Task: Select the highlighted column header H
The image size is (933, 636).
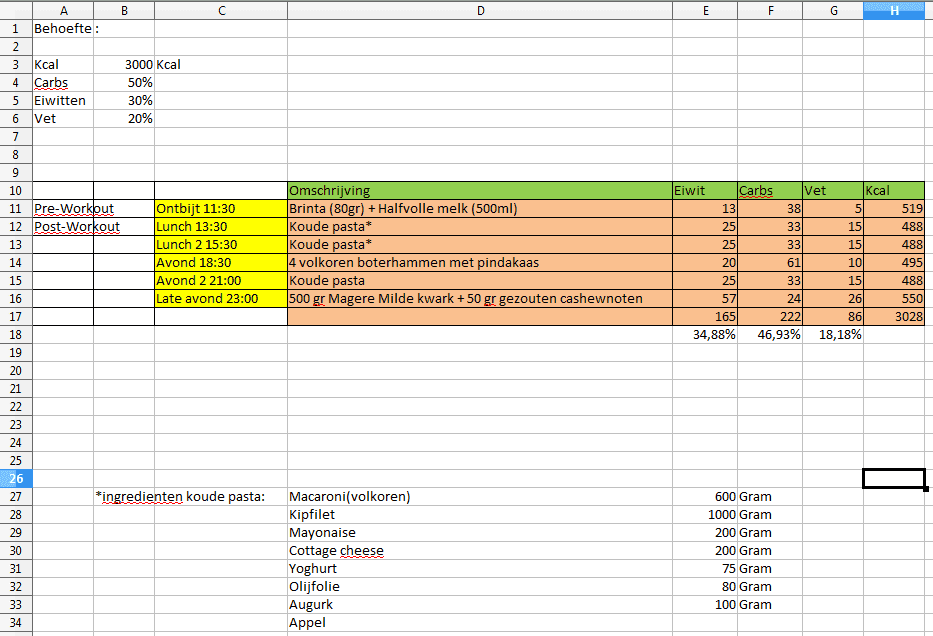Action: pyautogui.click(x=893, y=10)
